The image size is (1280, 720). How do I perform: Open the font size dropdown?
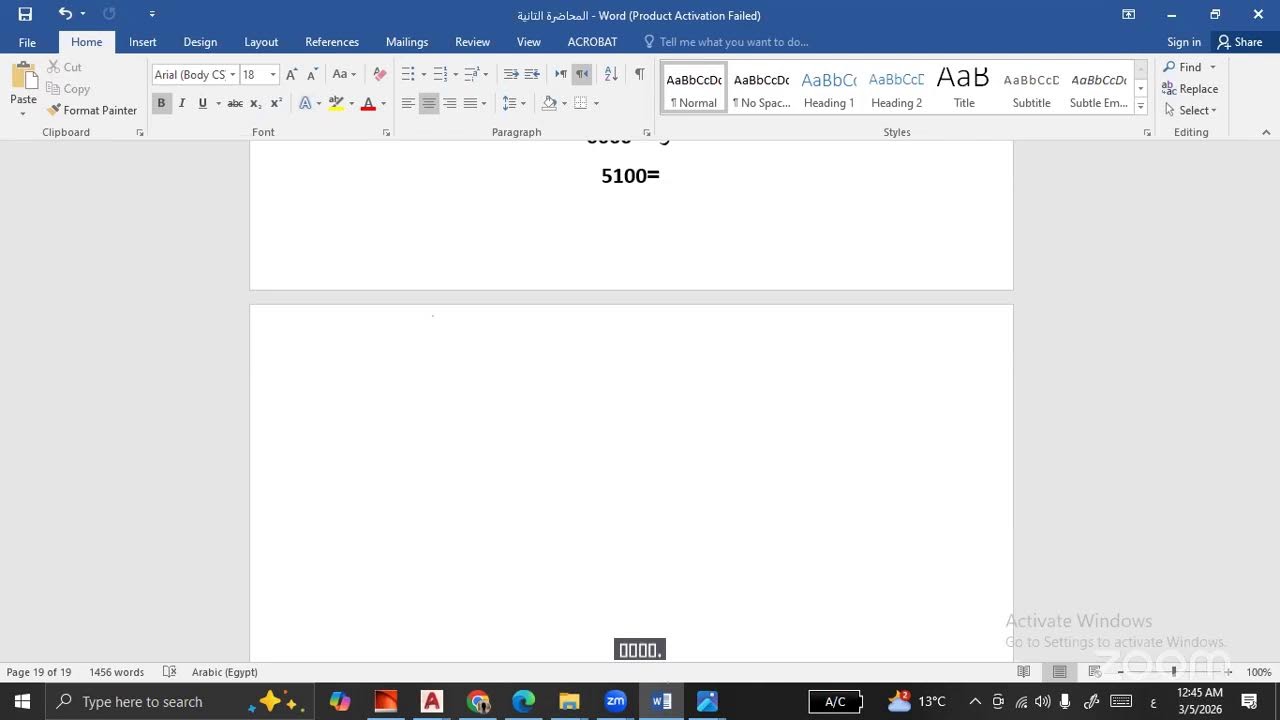click(x=272, y=74)
